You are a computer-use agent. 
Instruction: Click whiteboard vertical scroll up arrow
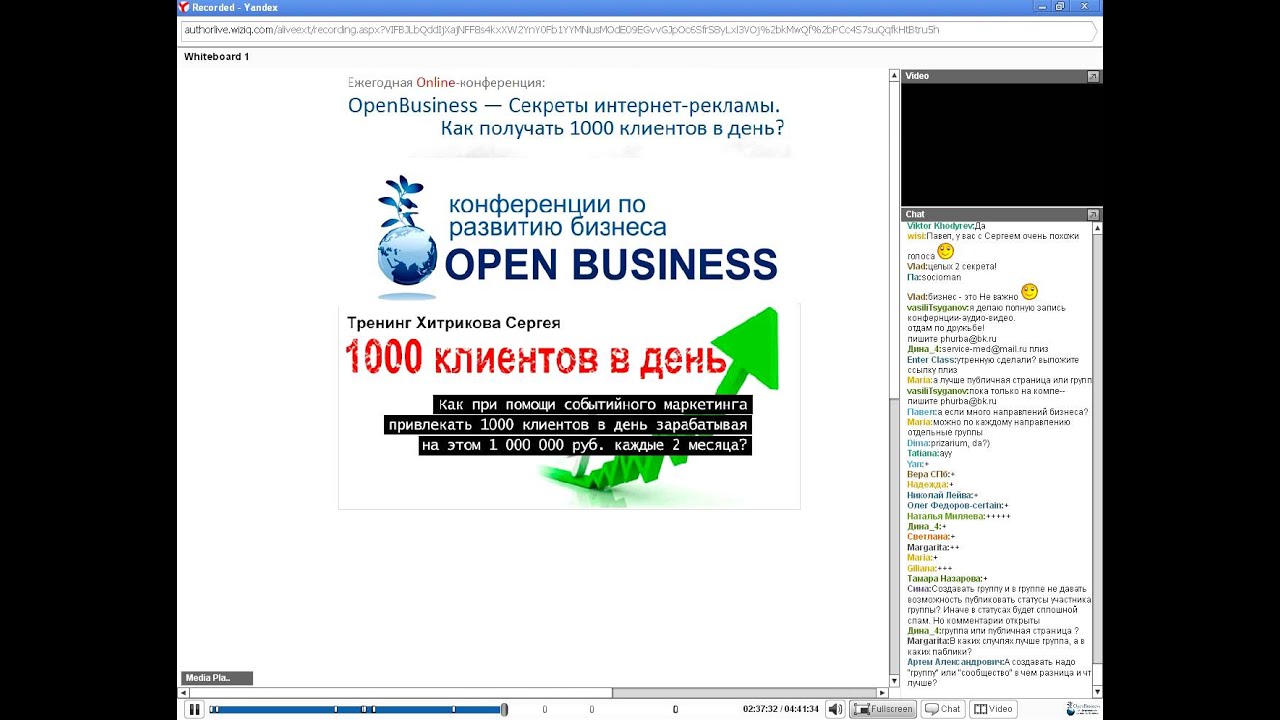point(894,75)
